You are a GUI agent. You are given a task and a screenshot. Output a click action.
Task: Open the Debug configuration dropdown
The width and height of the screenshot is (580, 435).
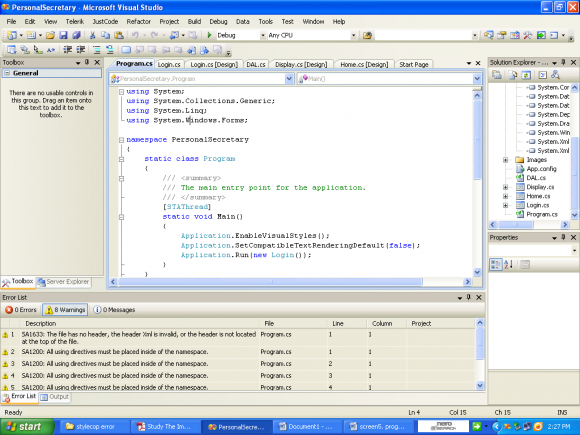point(262,35)
